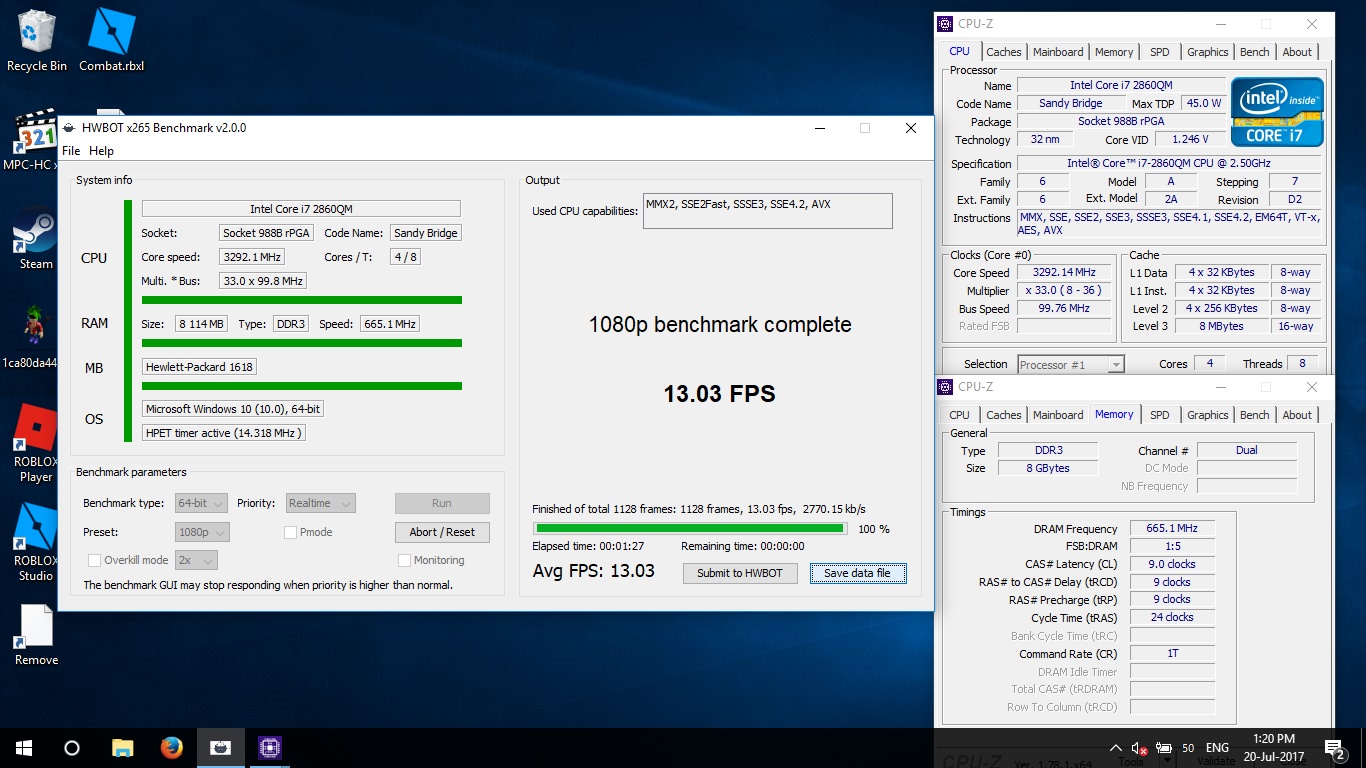Click the Intel Core i7 logo in CPU-Z
The height and width of the screenshot is (768, 1366).
click(x=1277, y=112)
